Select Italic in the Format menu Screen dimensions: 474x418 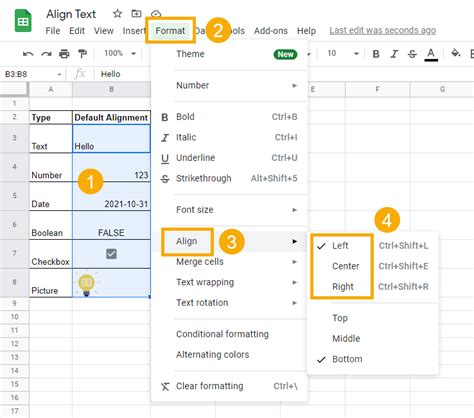click(x=229, y=137)
